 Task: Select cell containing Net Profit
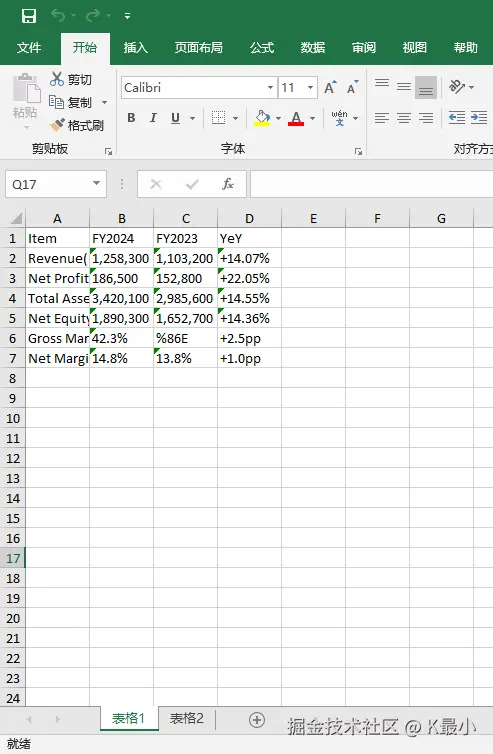(x=57, y=278)
